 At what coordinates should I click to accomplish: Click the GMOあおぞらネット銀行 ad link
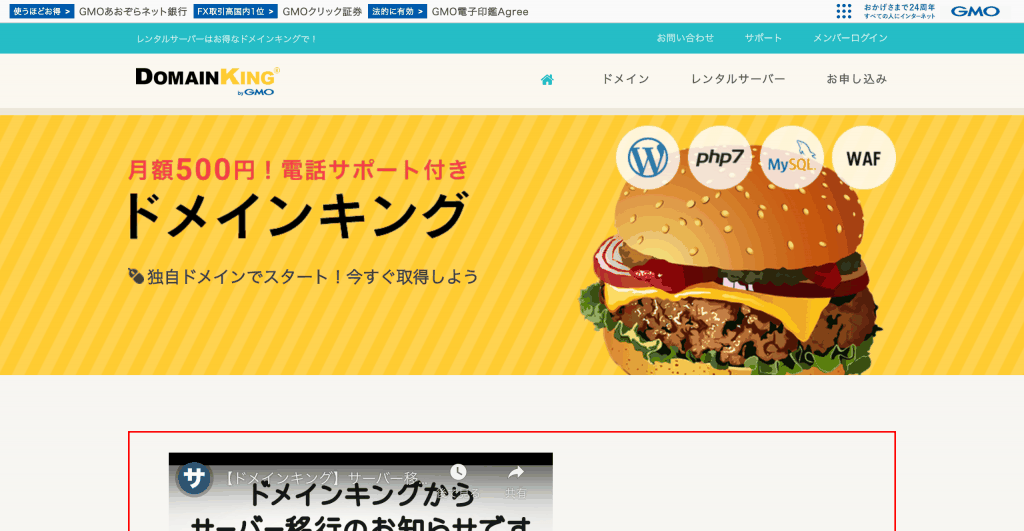(133, 12)
